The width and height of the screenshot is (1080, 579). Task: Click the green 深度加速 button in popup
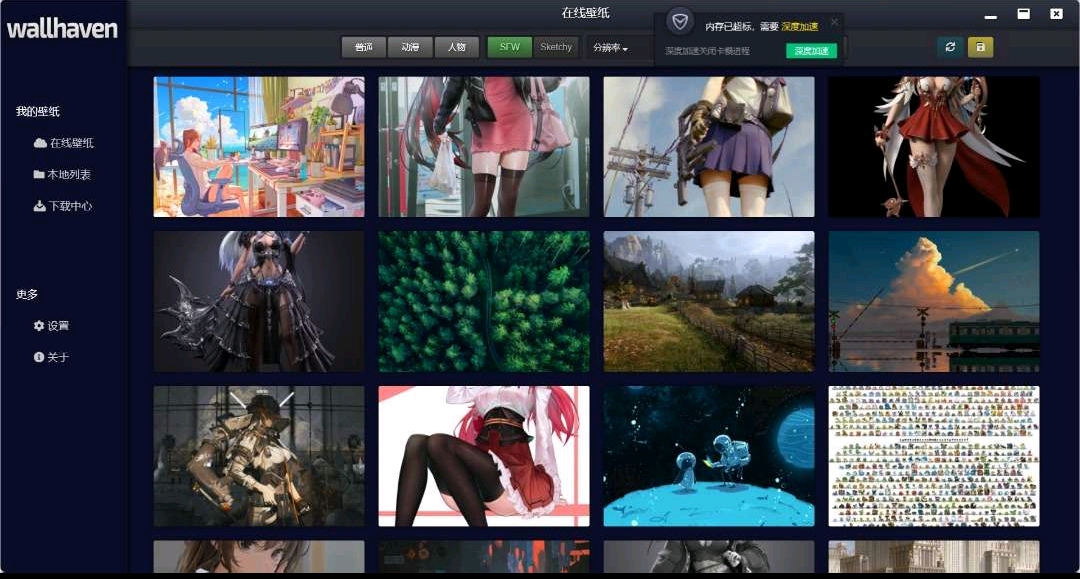811,51
